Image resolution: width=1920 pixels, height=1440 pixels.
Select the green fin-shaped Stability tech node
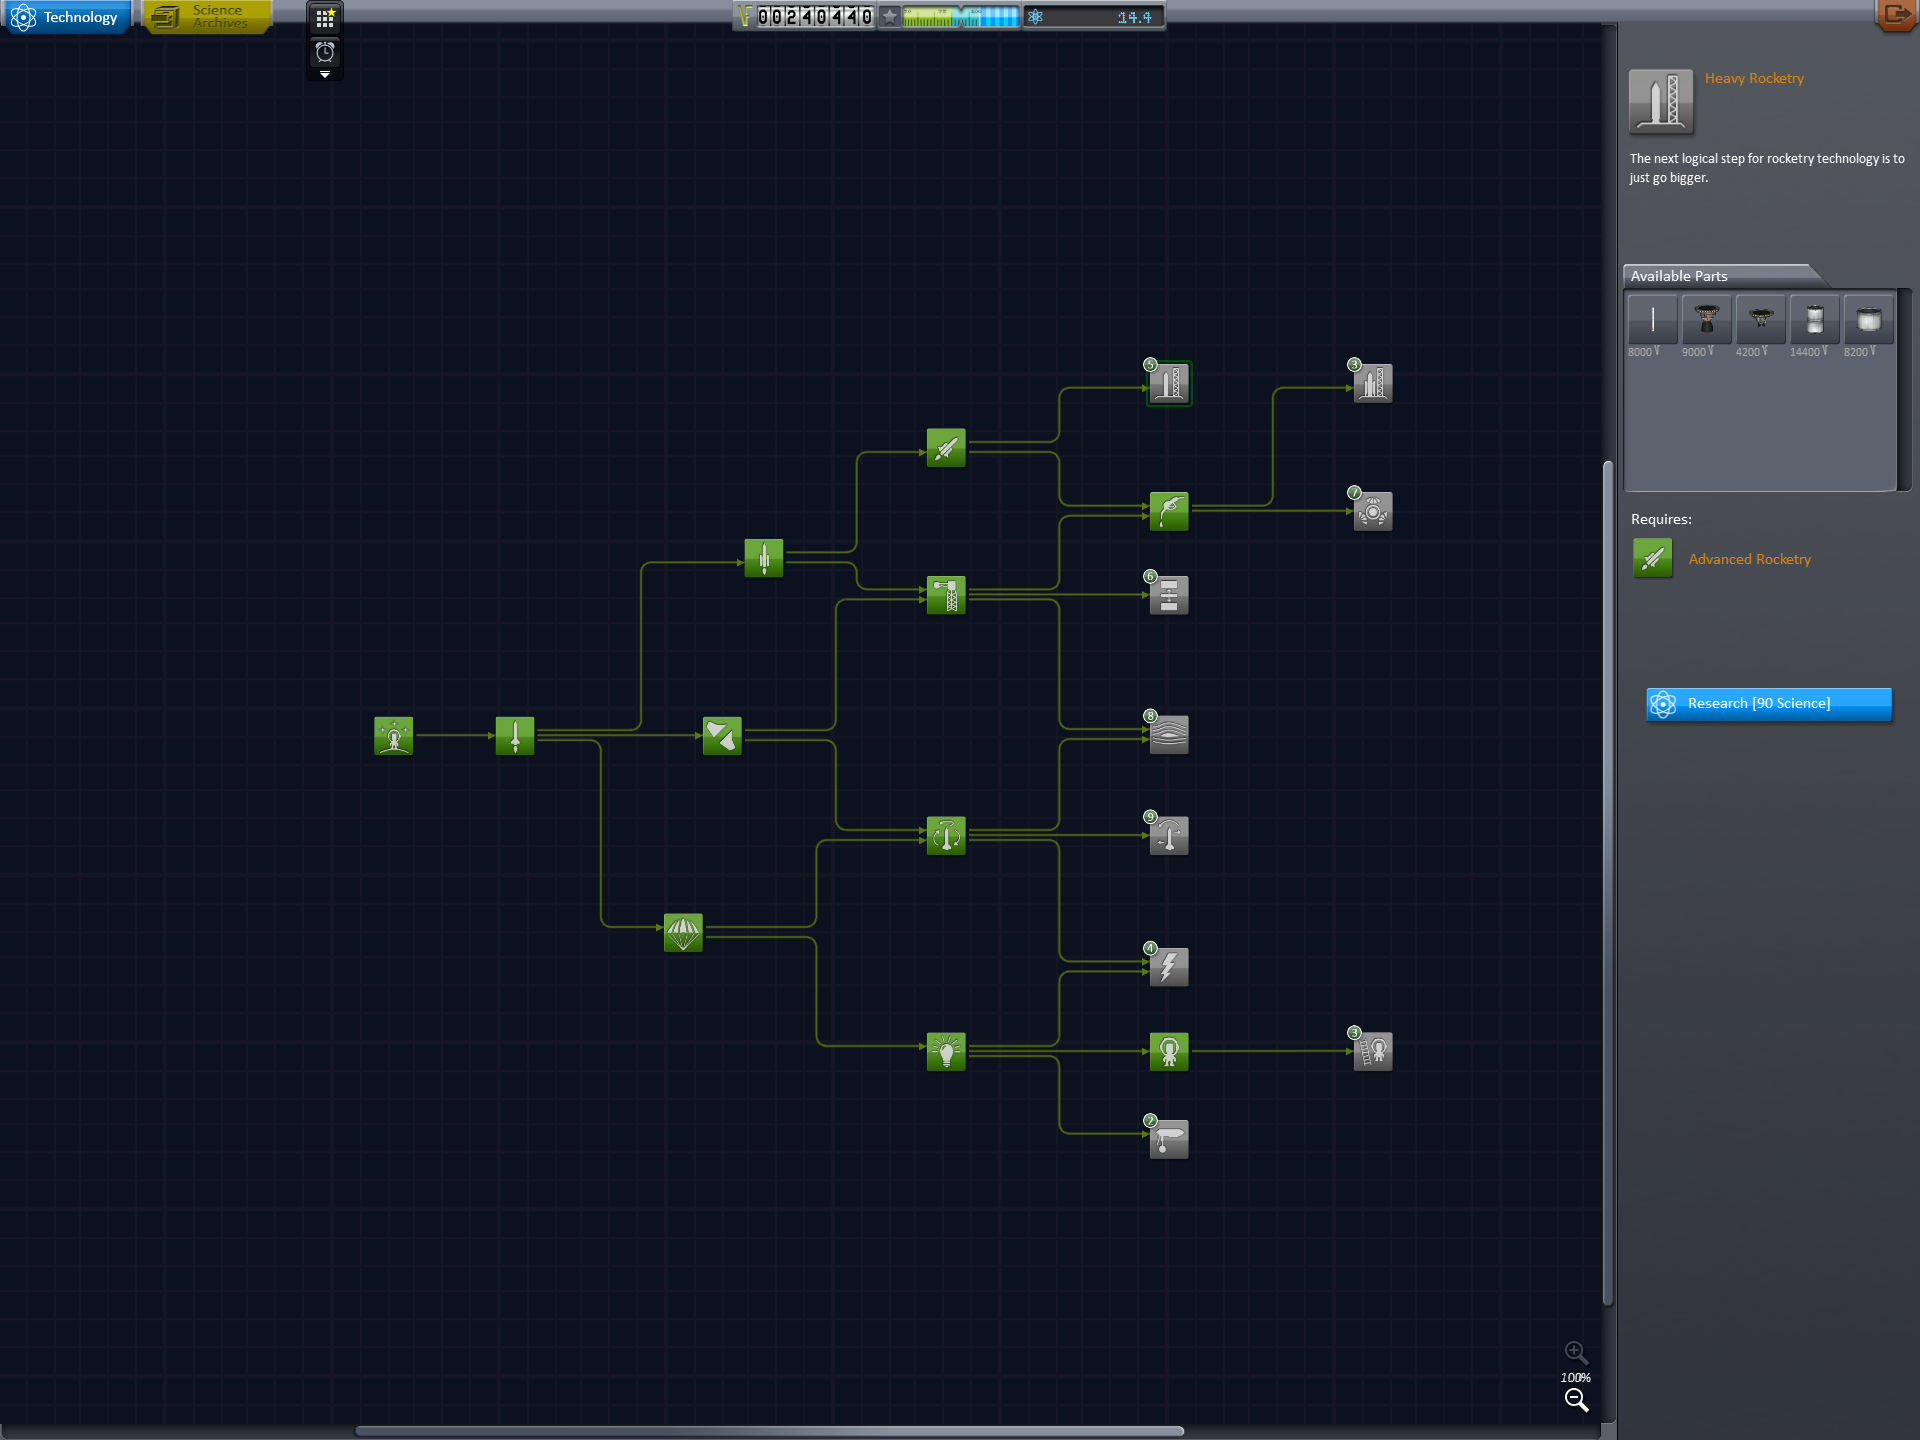tap(722, 736)
